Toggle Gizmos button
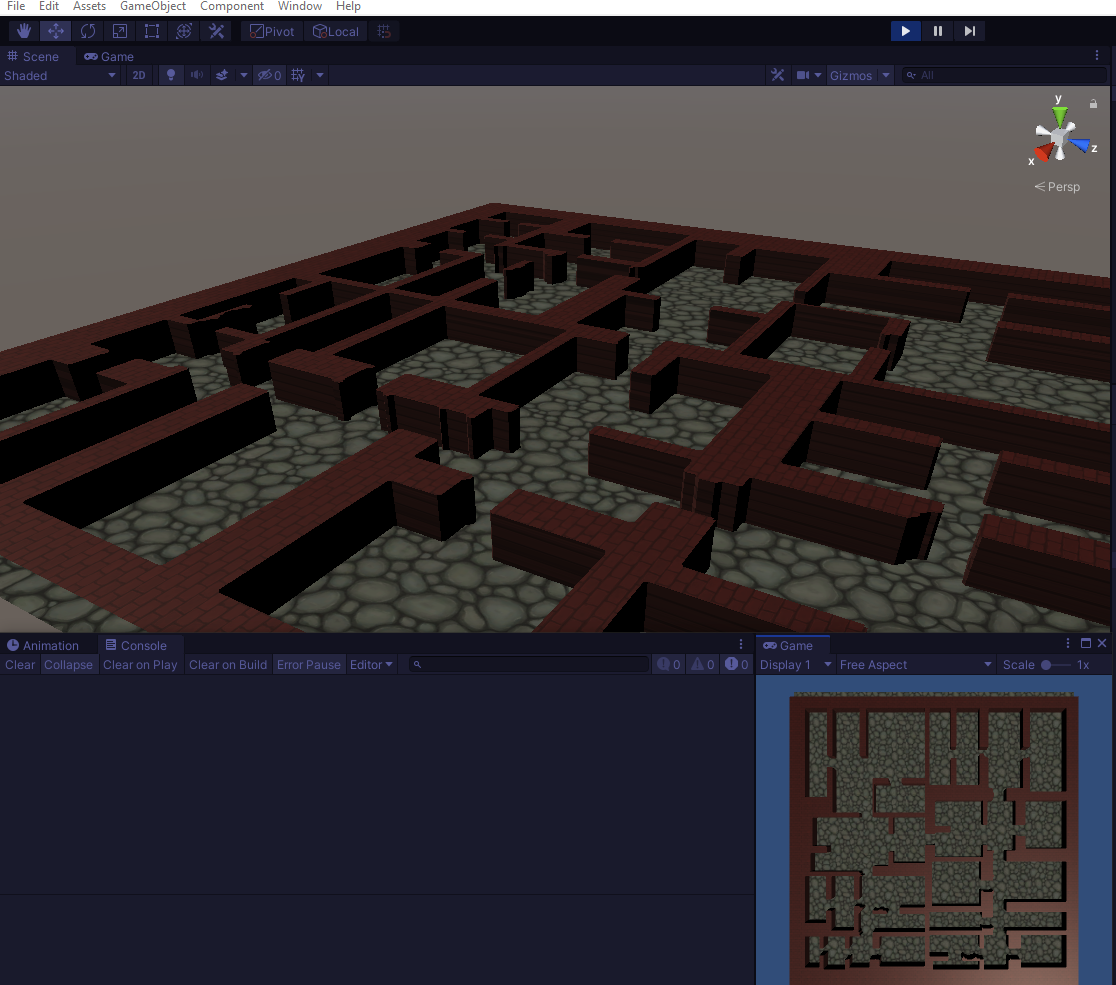The image size is (1116, 985). 851,75
